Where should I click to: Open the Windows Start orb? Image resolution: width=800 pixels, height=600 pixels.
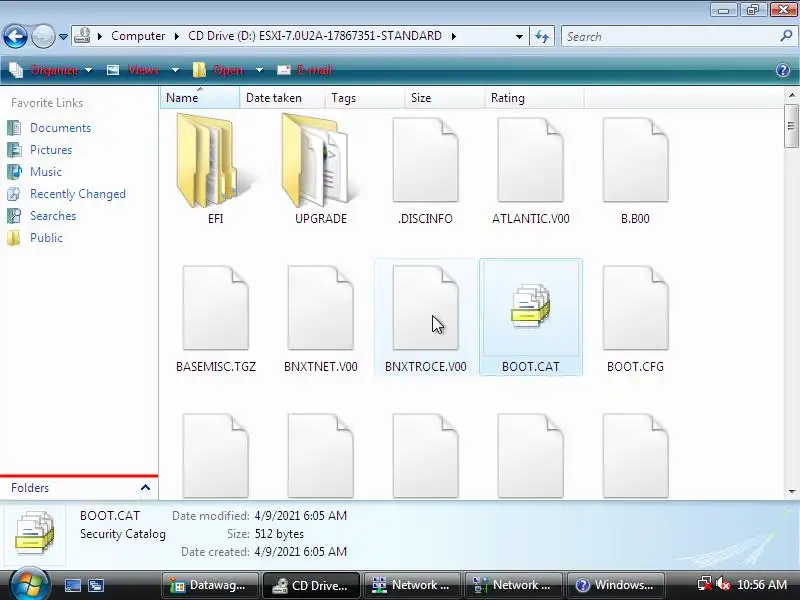coord(30,584)
